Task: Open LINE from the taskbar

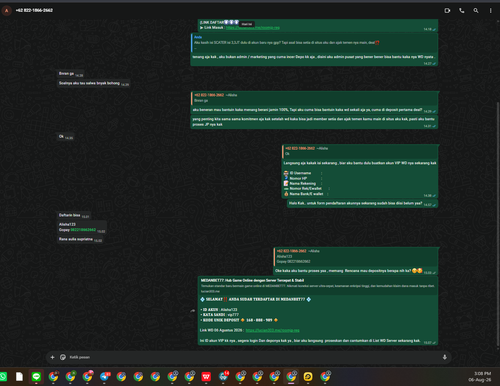Action: click(x=36, y=377)
